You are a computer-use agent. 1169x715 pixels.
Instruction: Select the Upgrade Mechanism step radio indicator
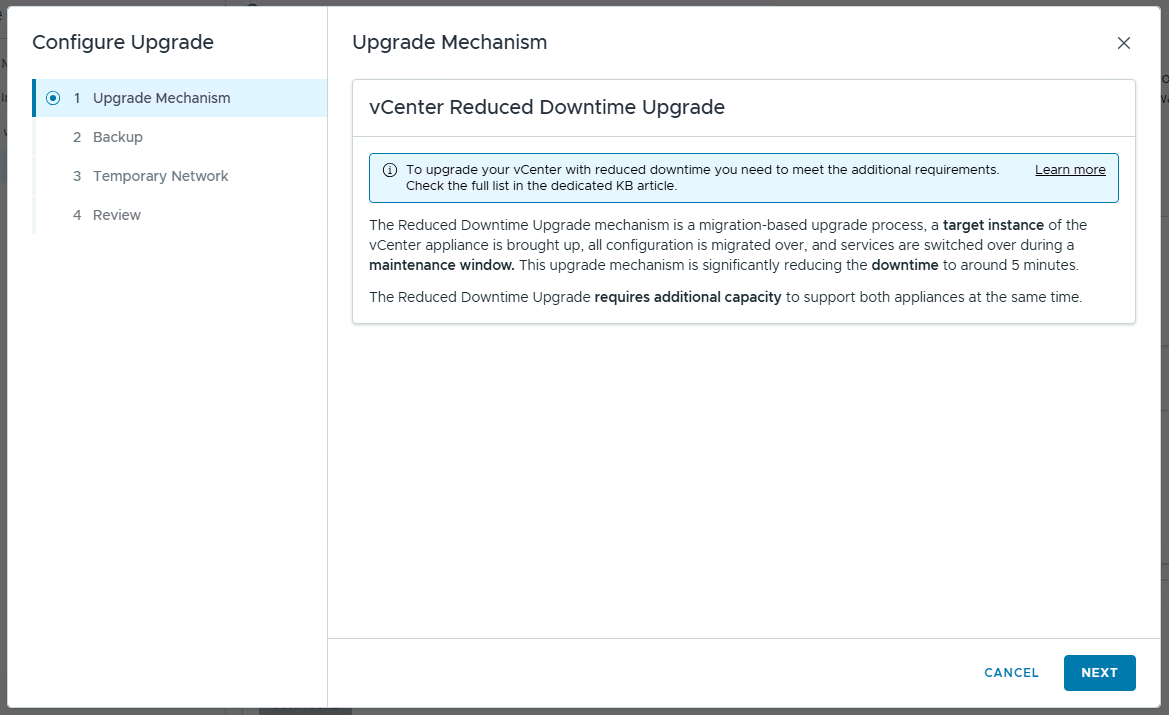tap(53, 98)
